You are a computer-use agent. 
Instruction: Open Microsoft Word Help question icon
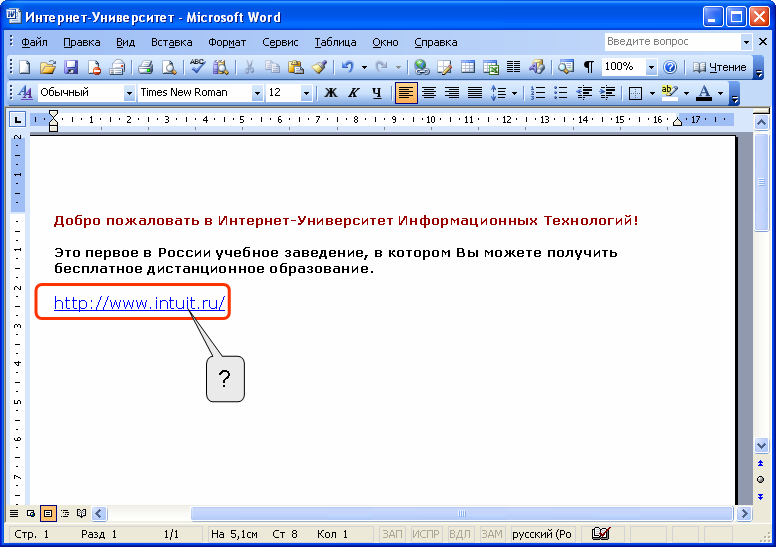(670, 67)
